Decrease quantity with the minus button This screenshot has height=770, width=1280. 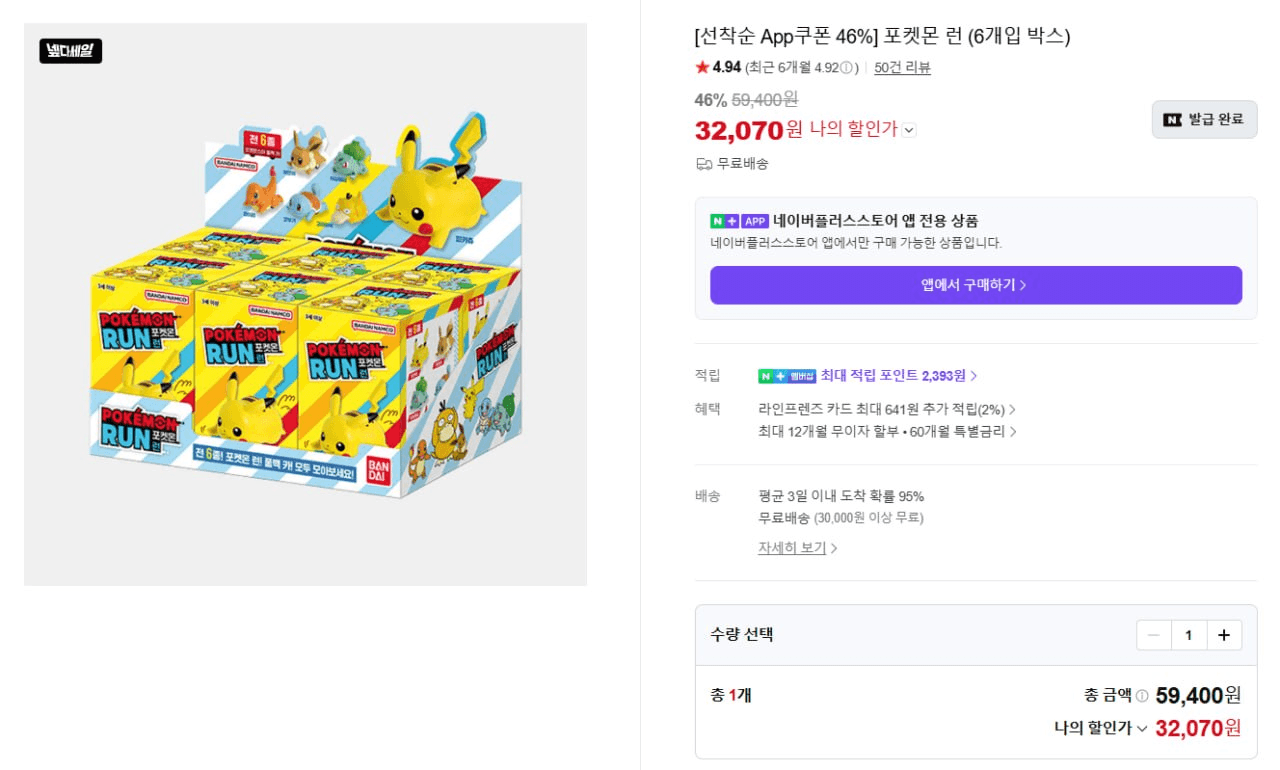(x=1154, y=635)
